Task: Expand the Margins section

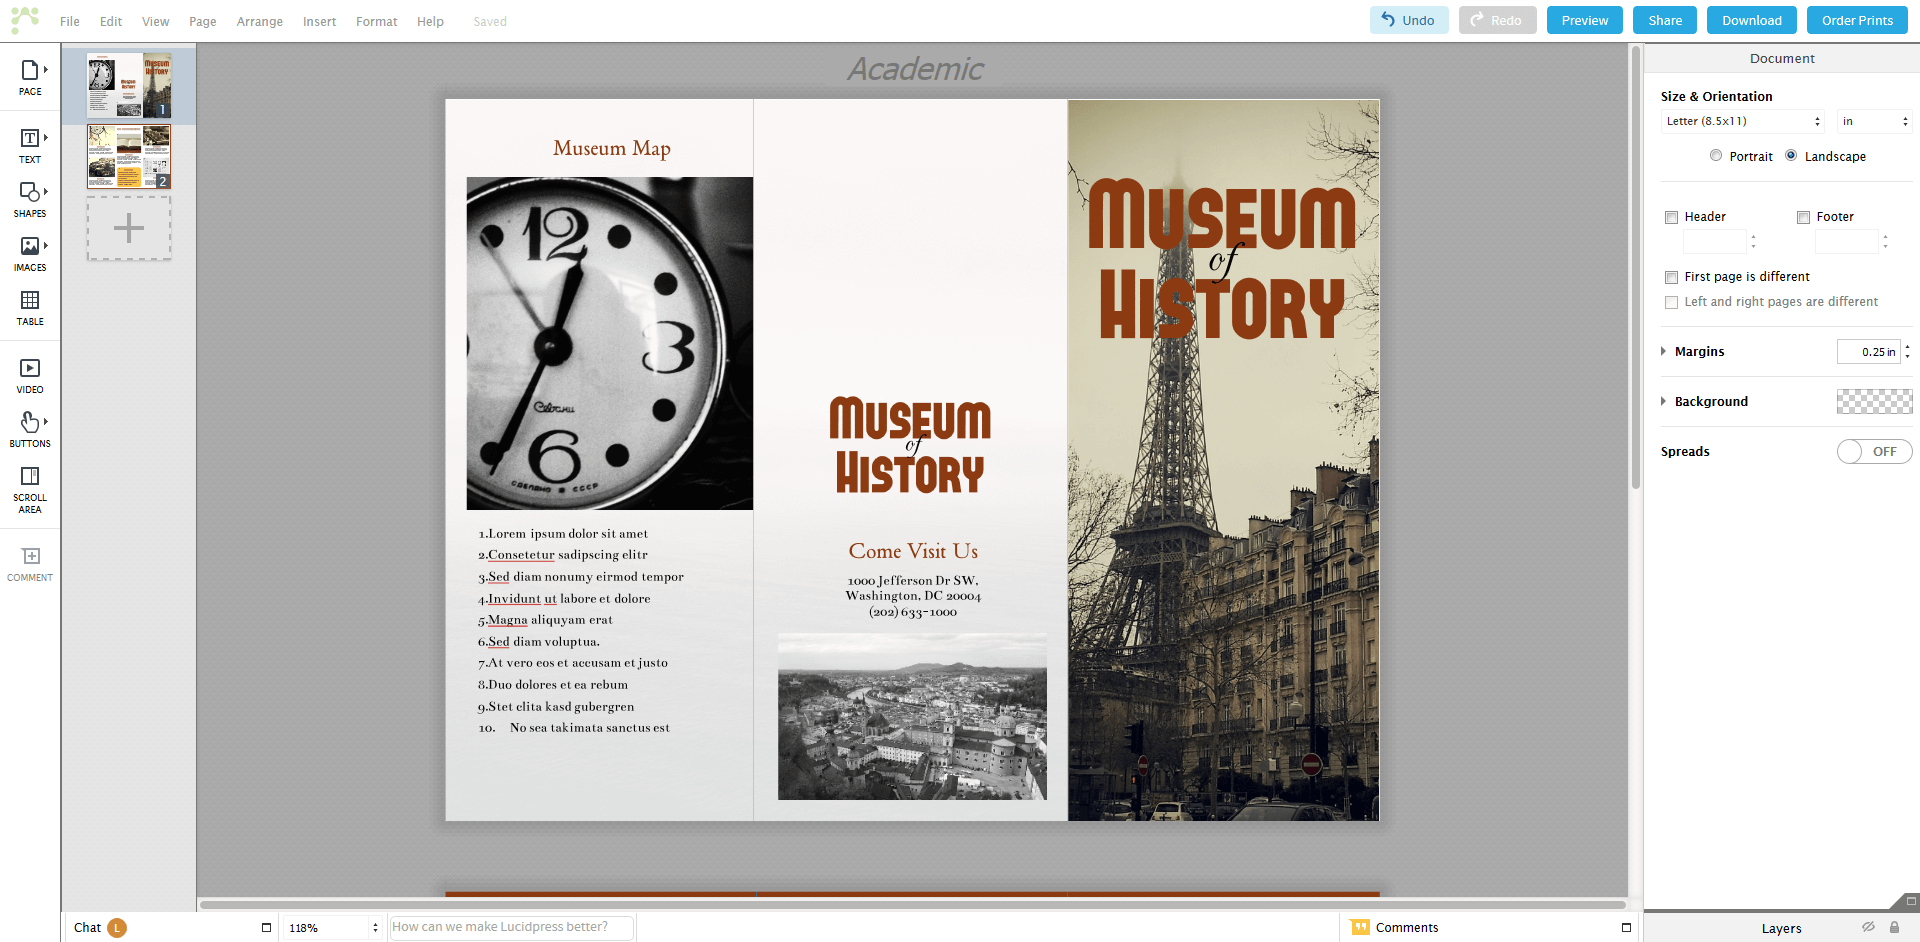Action: (1665, 351)
